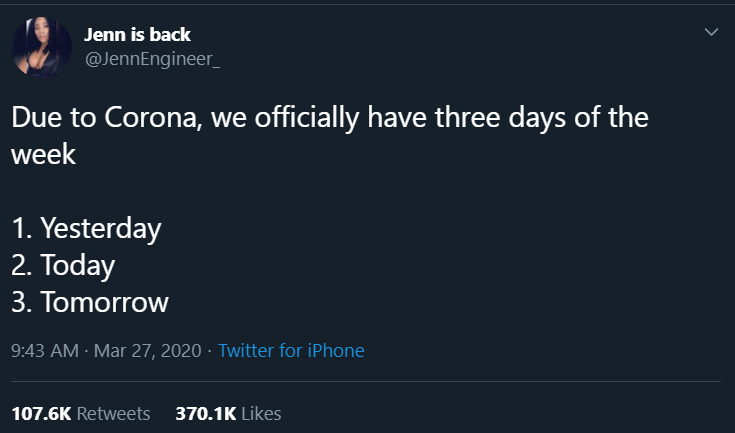Viewport: 735px width, 433px height.
Task: Click the "Retweets" label
Action: [113, 413]
